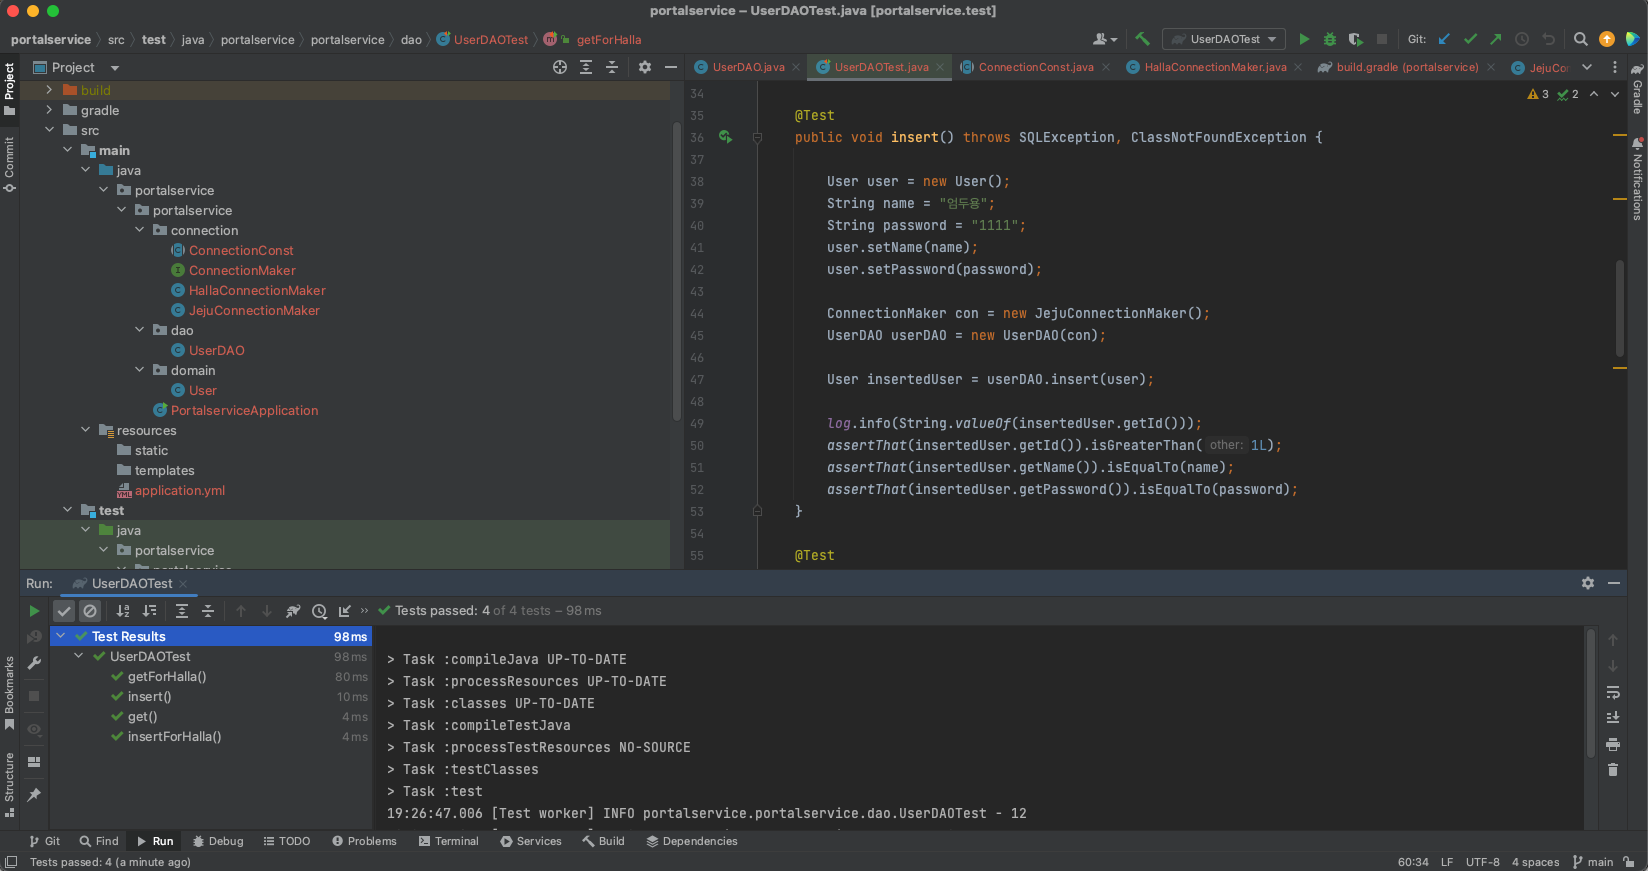1648x871 pixels.
Task: Toggle the Structure side panel
Action: (9, 785)
